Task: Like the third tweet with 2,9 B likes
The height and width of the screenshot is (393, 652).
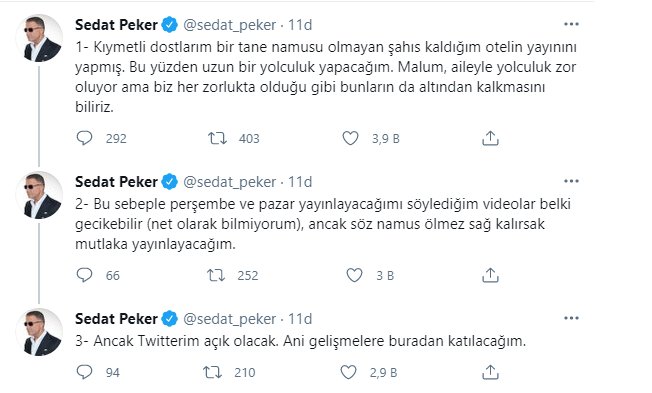Action: [x=348, y=372]
